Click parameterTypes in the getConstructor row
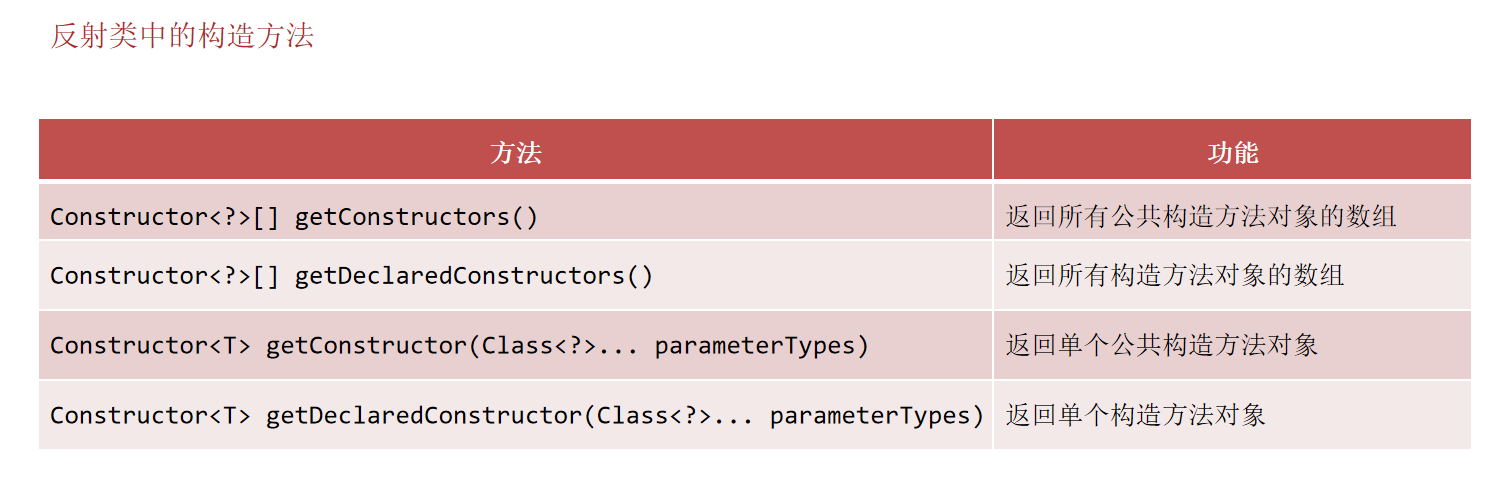The height and width of the screenshot is (495, 1500). click(x=762, y=346)
